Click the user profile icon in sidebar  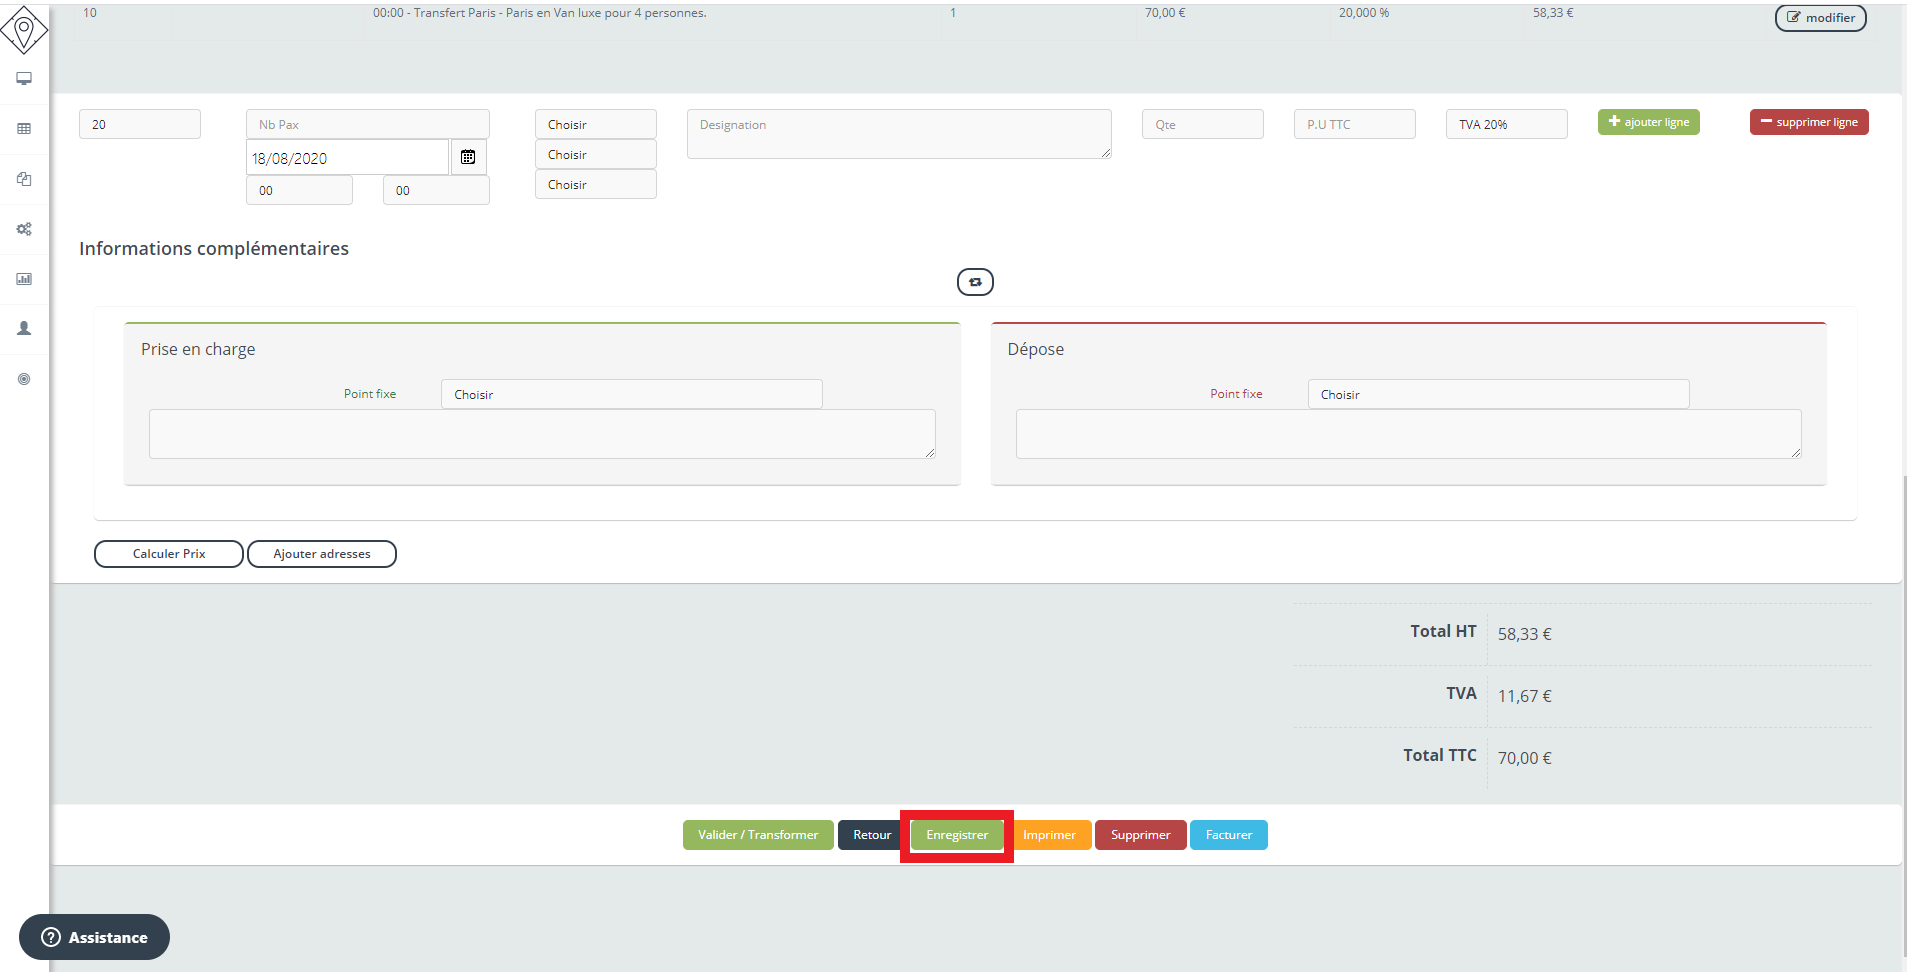click(x=24, y=329)
